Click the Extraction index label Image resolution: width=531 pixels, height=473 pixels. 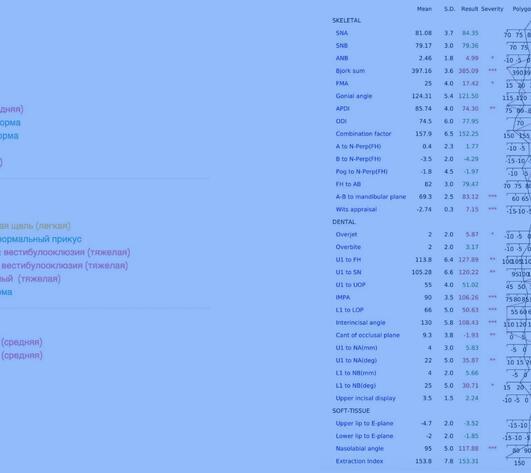pos(359,461)
